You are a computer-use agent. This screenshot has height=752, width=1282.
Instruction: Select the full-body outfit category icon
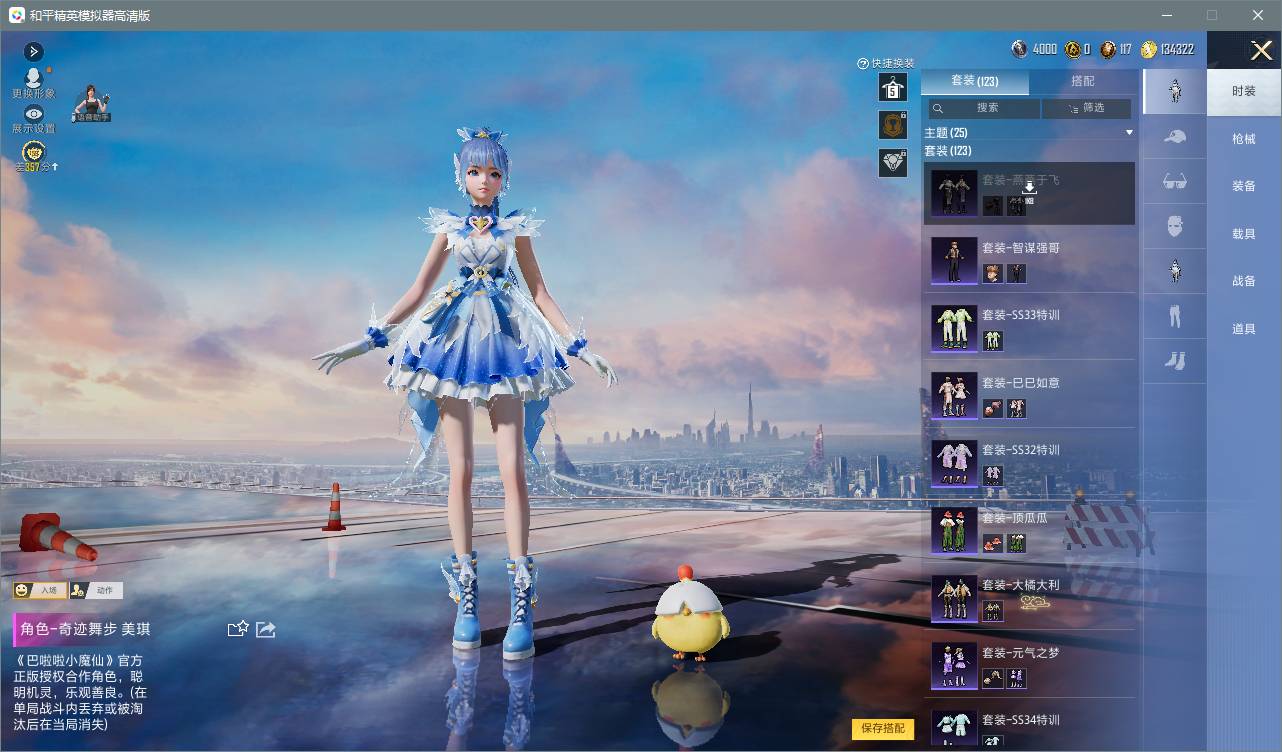click(1175, 91)
